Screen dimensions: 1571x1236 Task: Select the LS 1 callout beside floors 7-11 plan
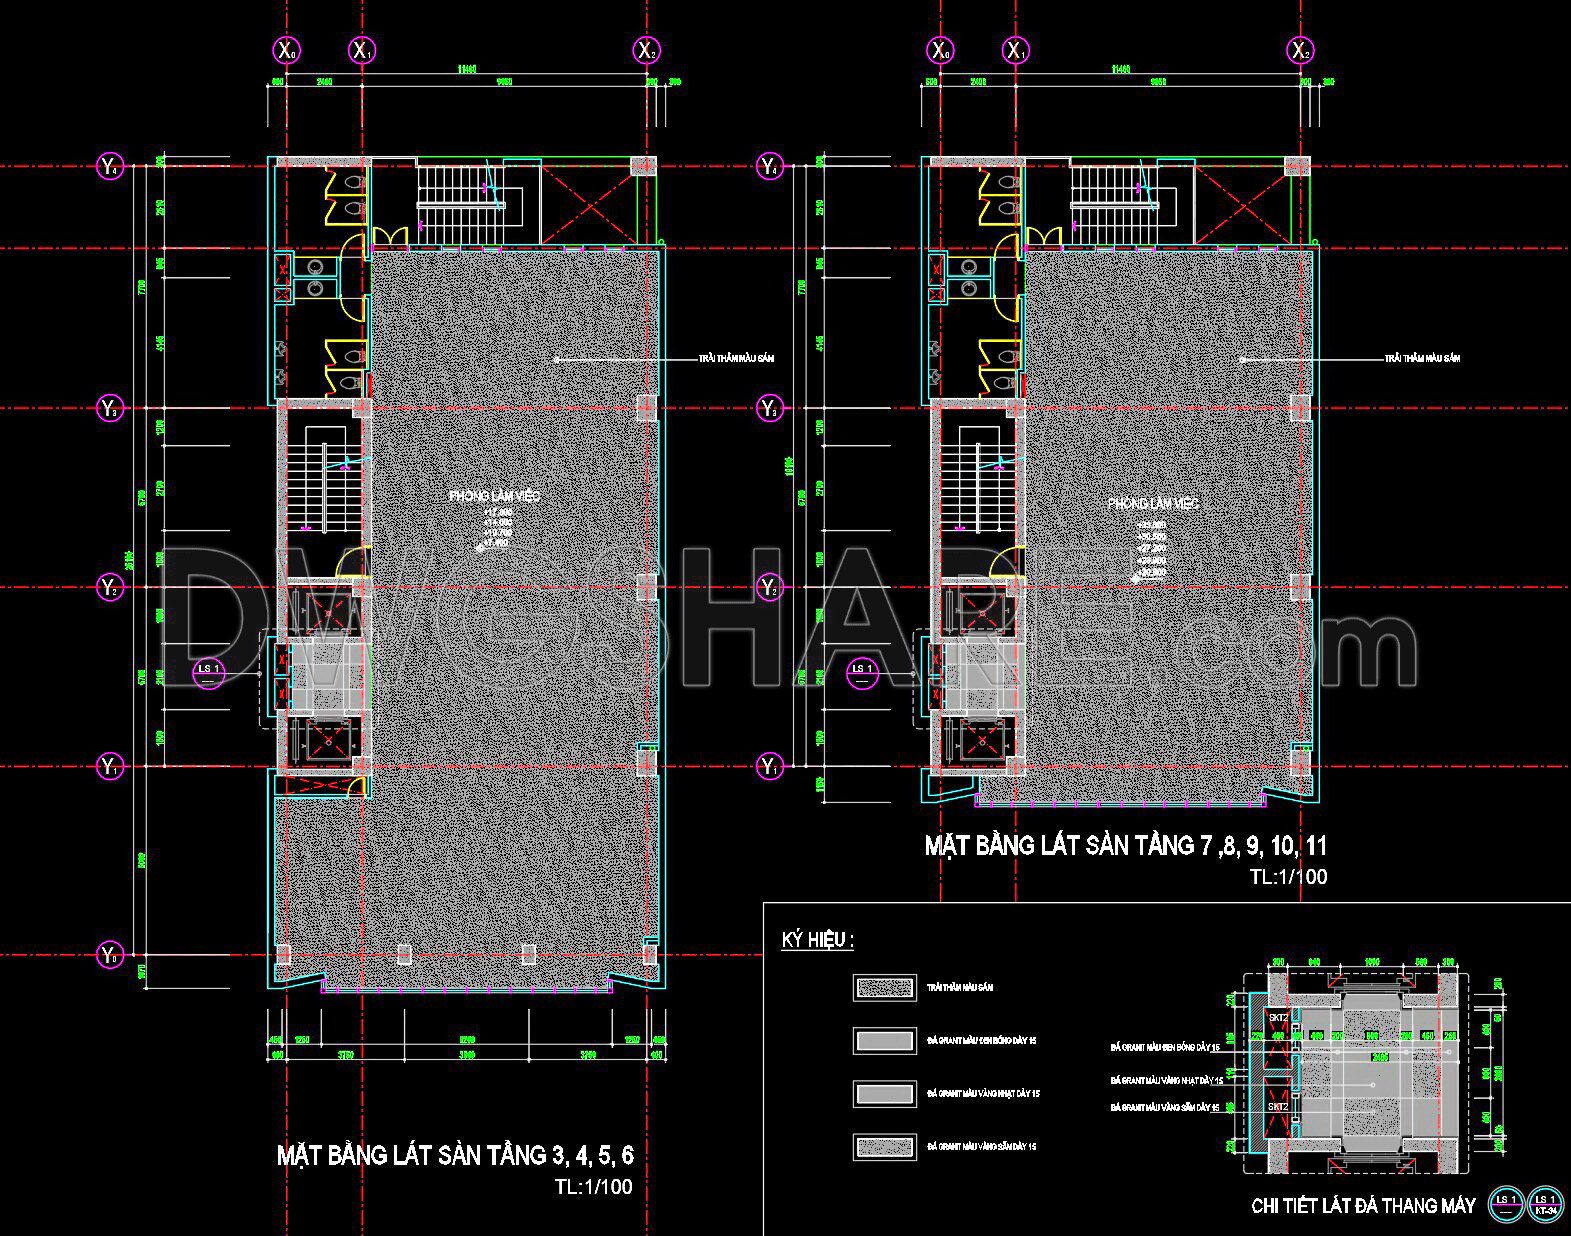(860, 674)
